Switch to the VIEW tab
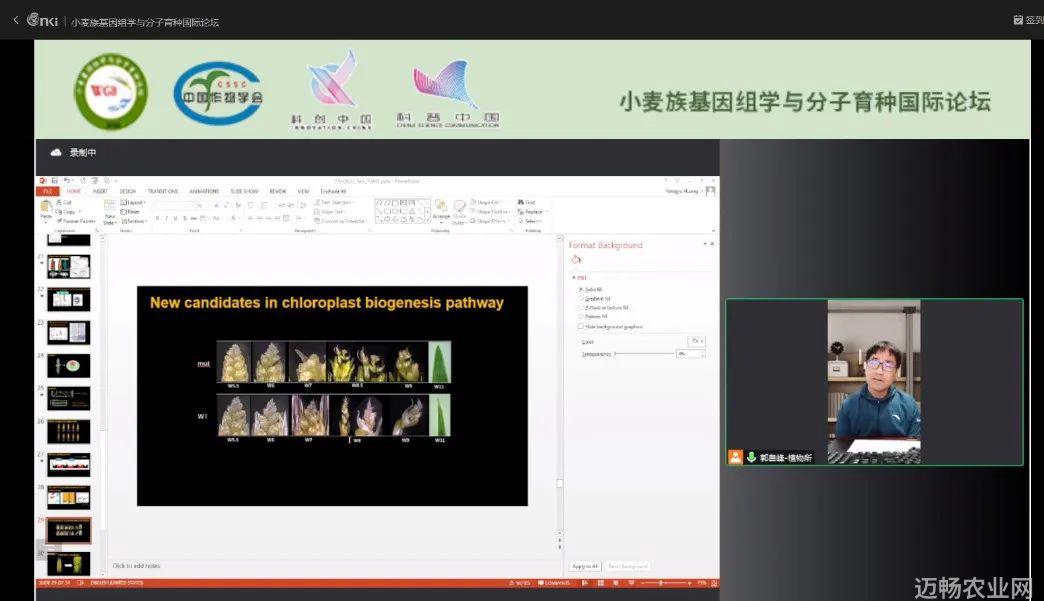1044x601 pixels. tap(303, 191)
